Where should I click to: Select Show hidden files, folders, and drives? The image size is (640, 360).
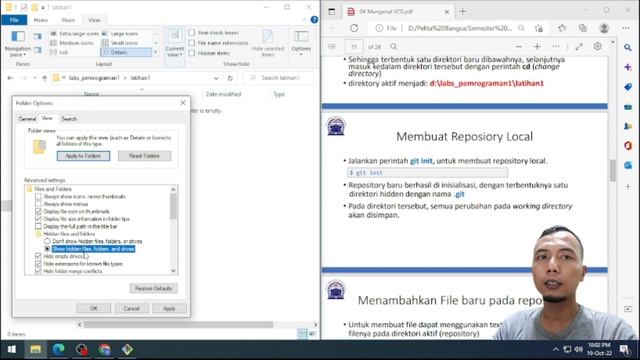tap(47, 249)
